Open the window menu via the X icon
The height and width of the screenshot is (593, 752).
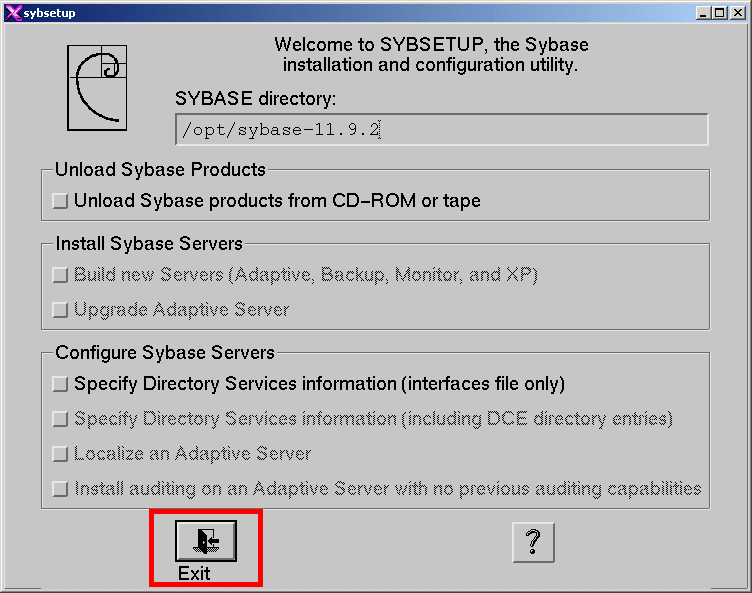click(13, 13)
